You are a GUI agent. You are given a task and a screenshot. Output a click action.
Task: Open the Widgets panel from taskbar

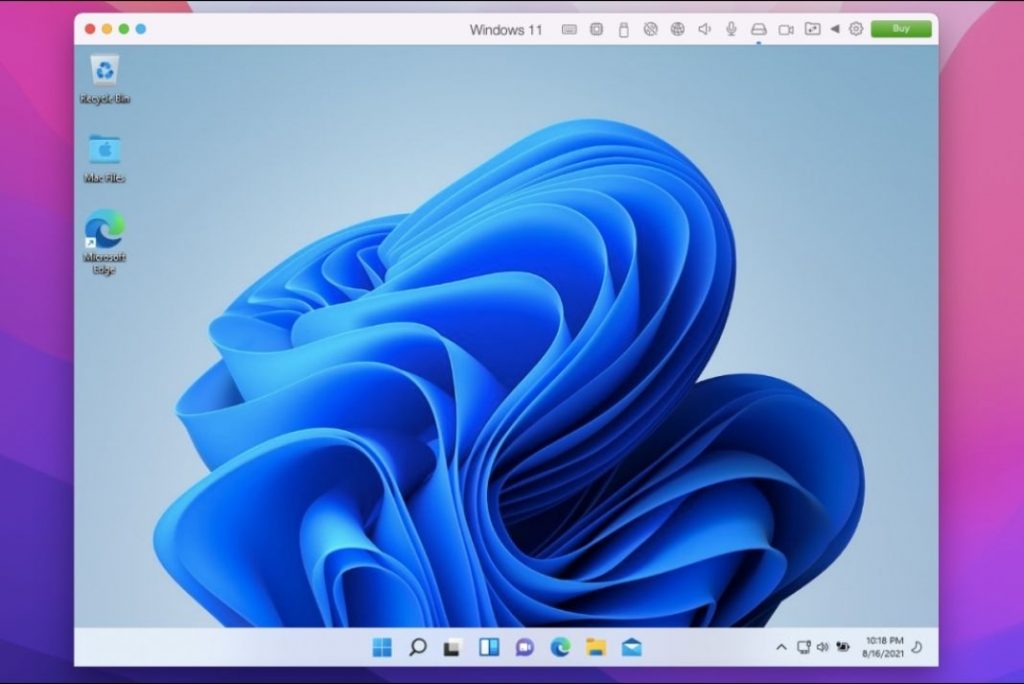(x=489, y=648)
